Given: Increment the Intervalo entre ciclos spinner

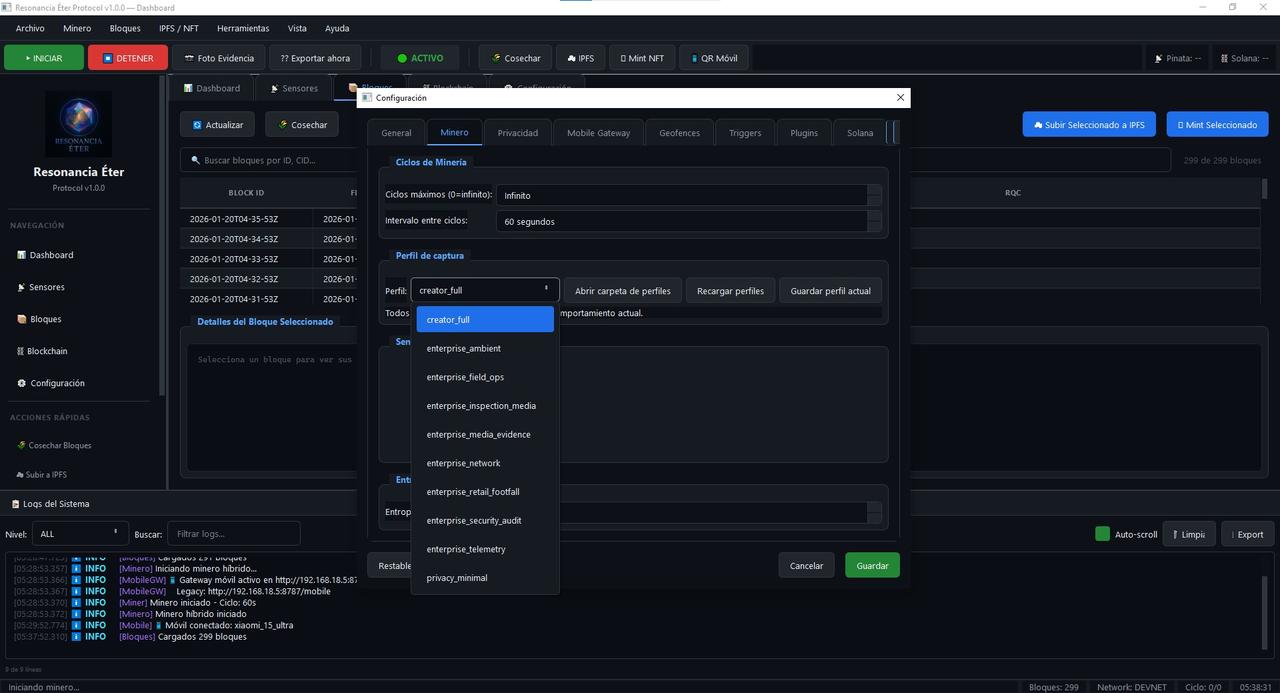Looking at the screenshot, I should [874, 216].
